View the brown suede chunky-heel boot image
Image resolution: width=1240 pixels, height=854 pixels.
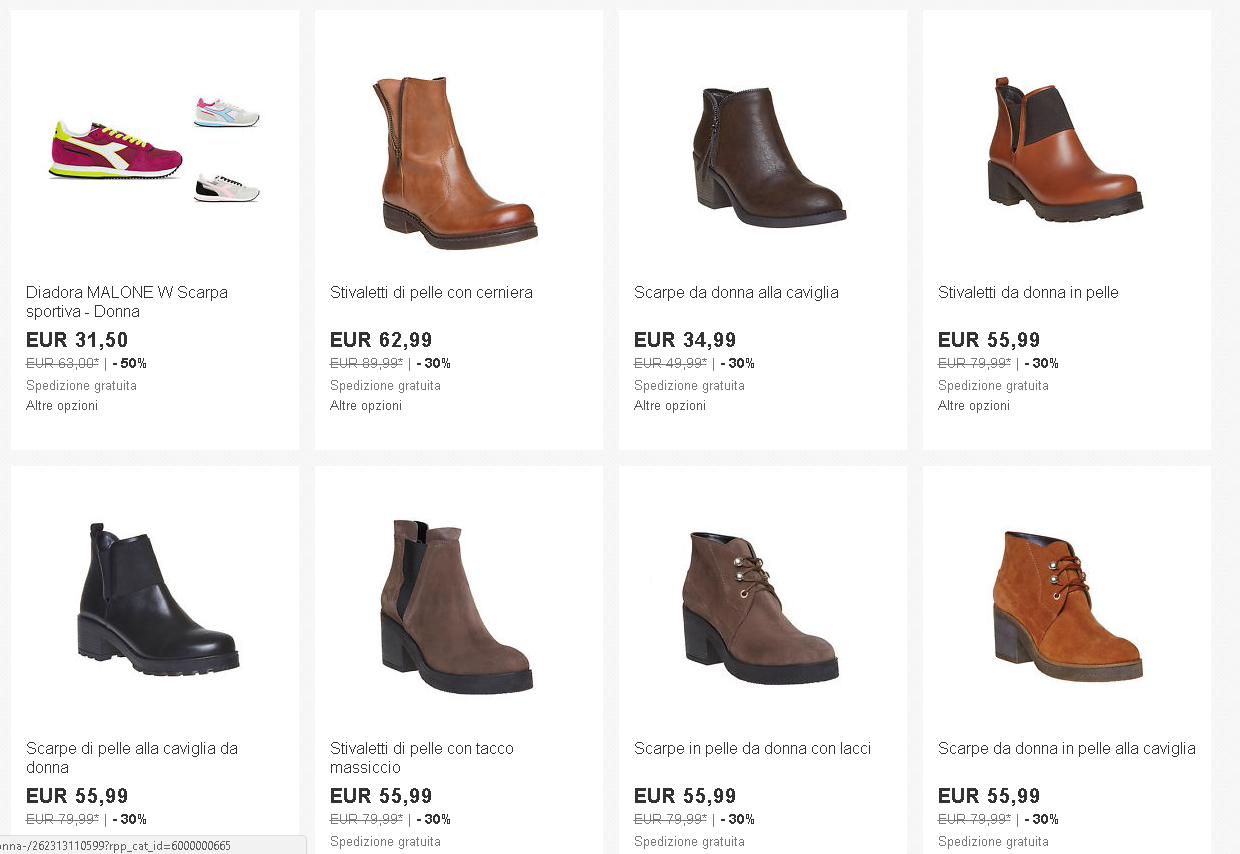(x=456, y=606)
